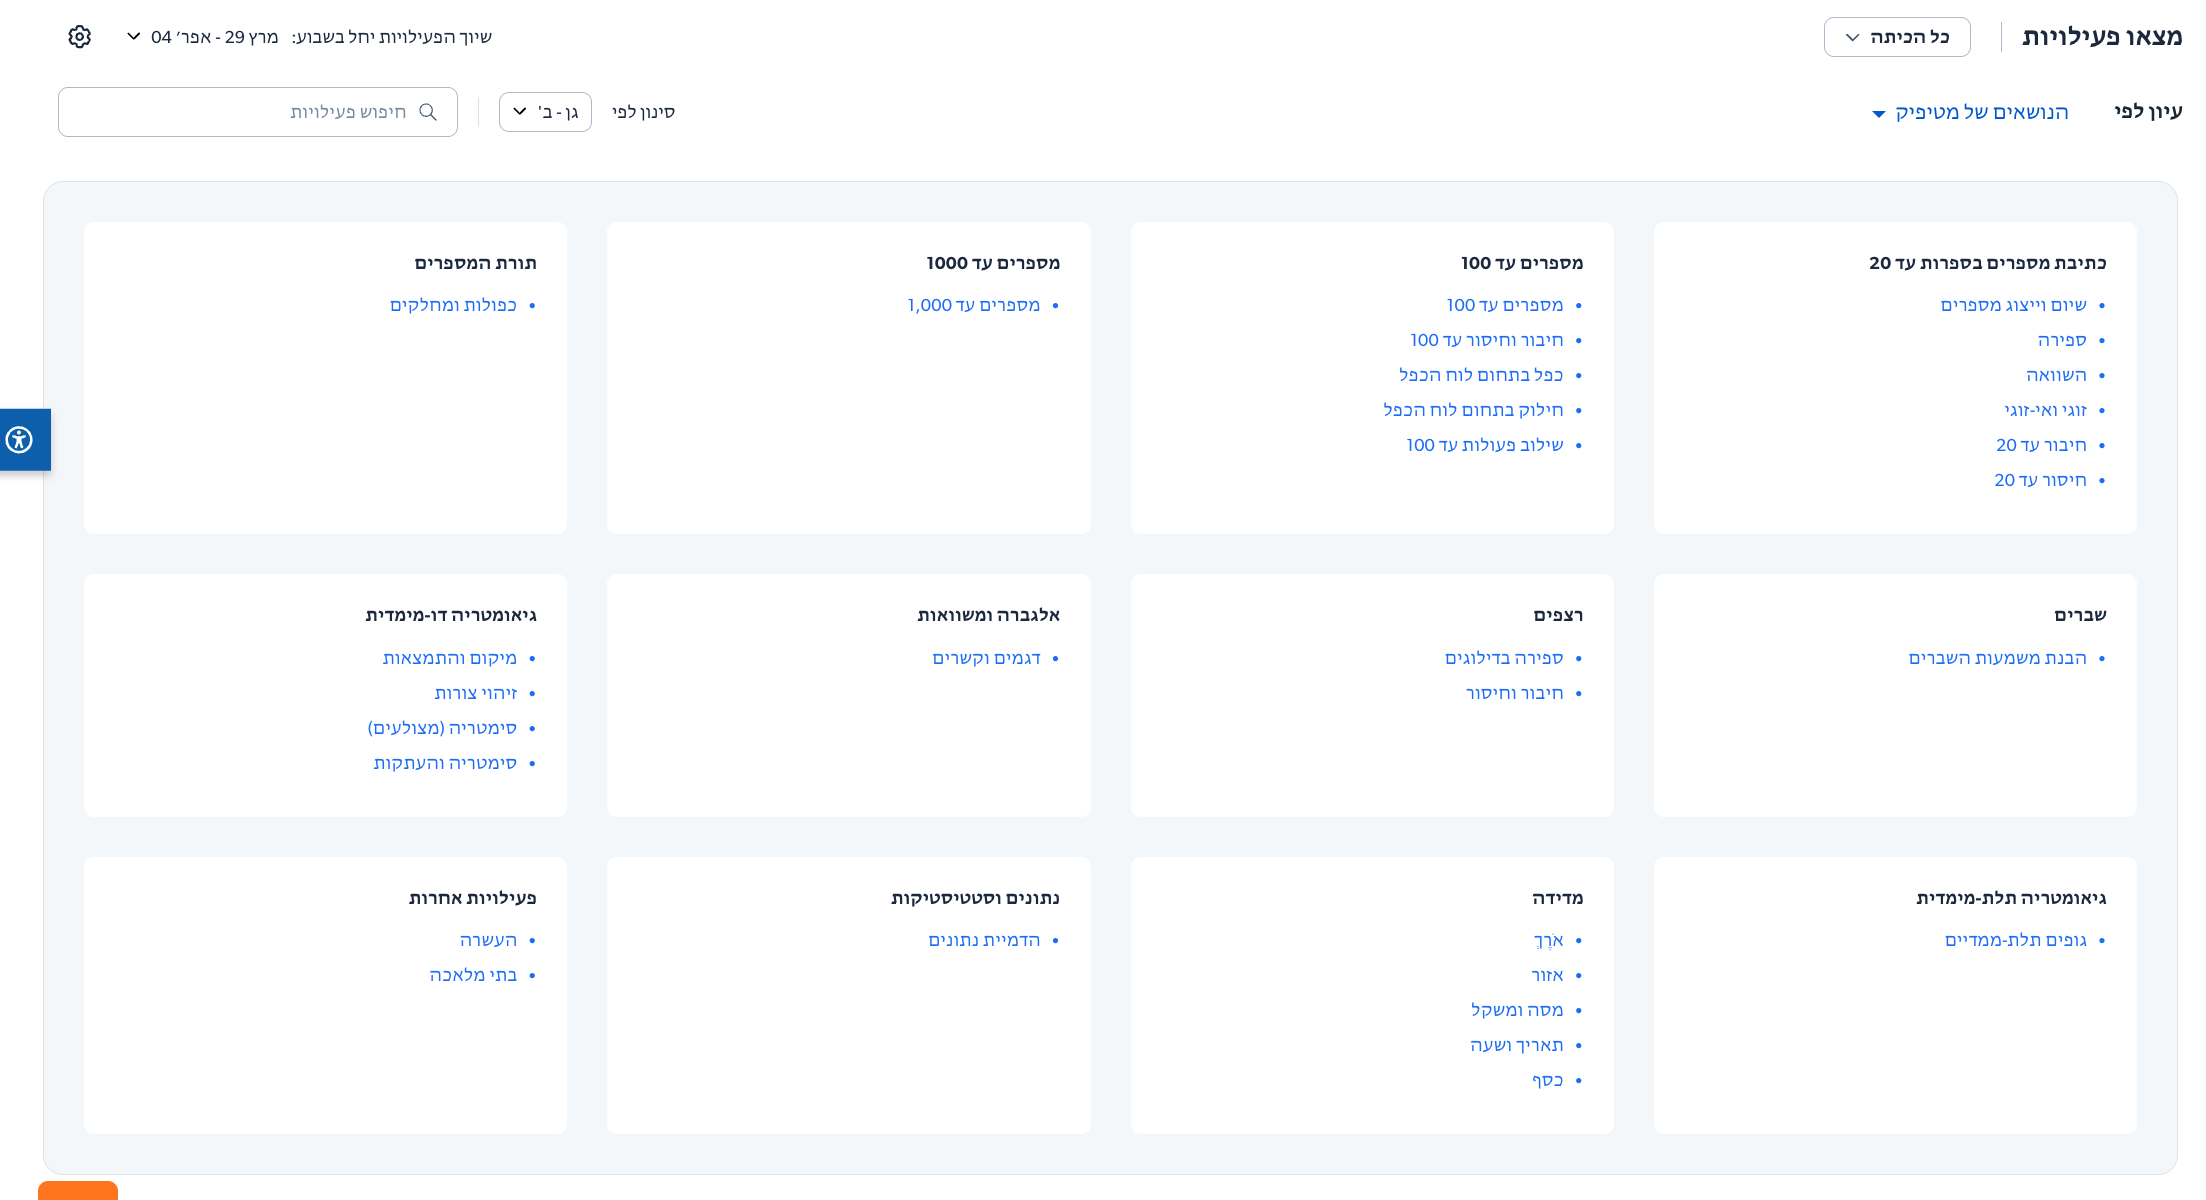Click the דגמים וקשרים link
This screenshot has height=1200, width=2206.
pos(986,658)
